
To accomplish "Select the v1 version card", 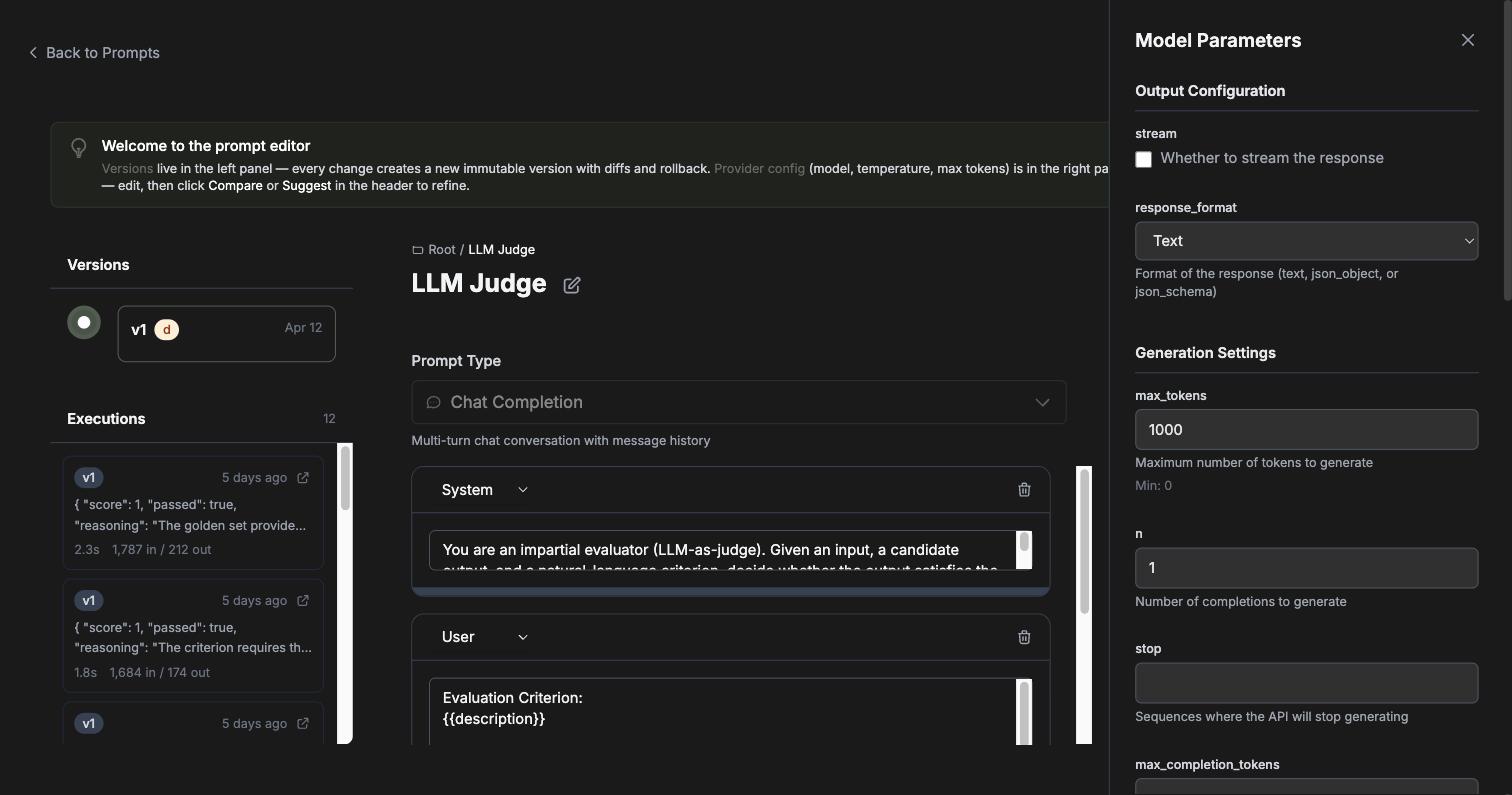I will 227,334.
